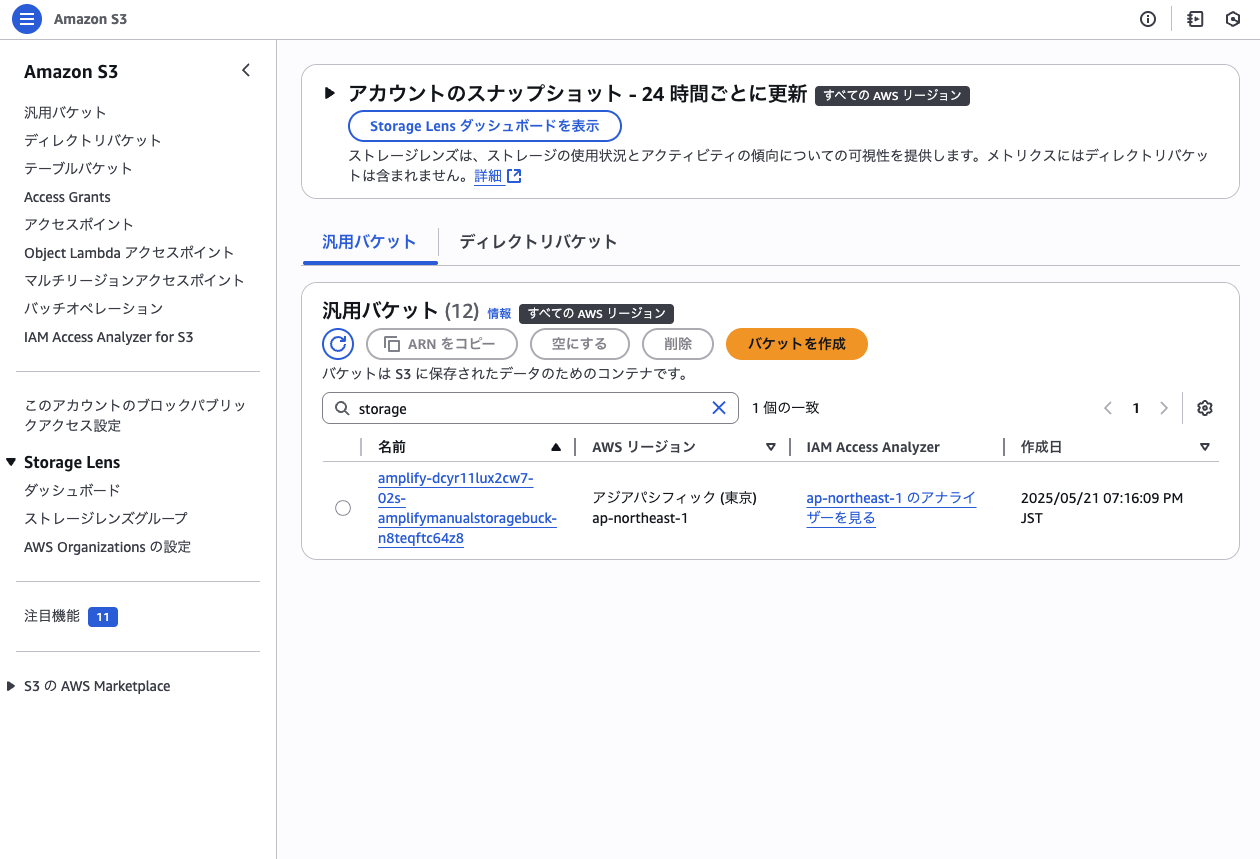
Task: Open the 詳細 link in snapshot description
Action: coord(488,176)
